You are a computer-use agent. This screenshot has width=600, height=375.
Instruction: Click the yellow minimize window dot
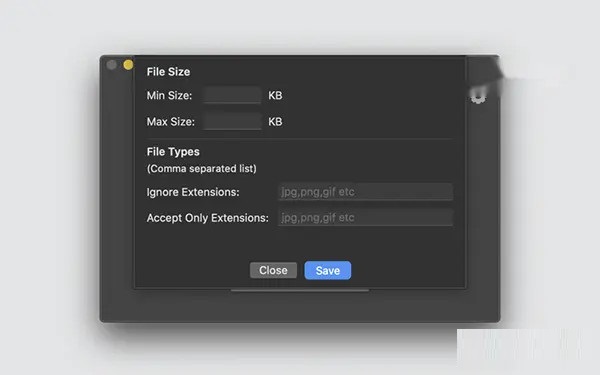(x=128, y=65)
